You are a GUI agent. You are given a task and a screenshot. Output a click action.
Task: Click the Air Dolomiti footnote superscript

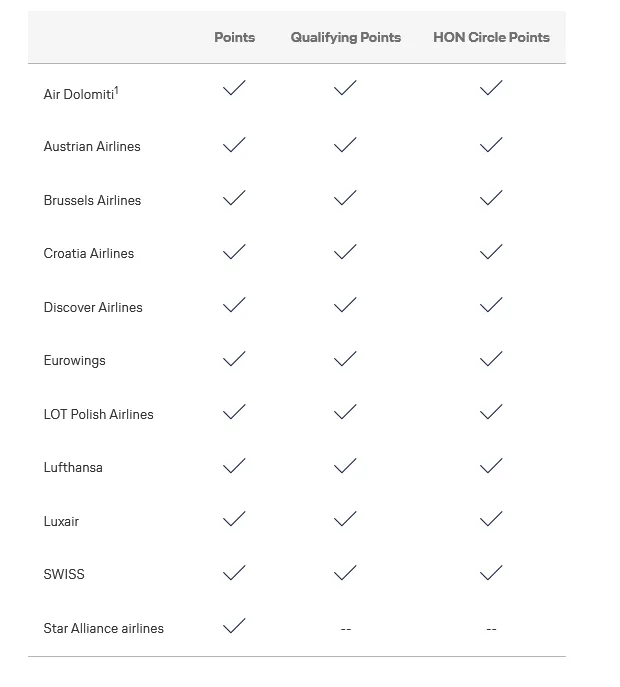[116, 90]
